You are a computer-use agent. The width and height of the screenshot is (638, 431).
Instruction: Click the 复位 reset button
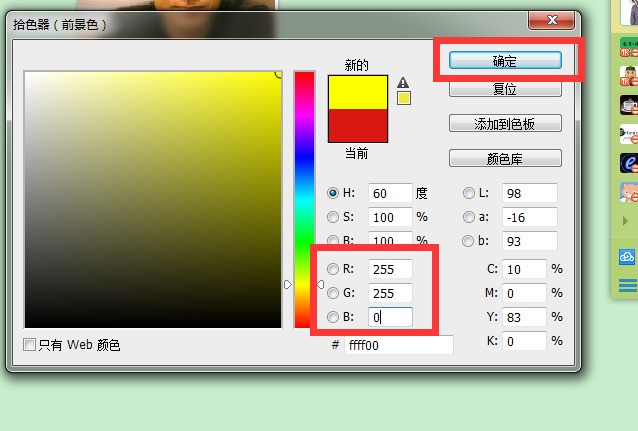[x=505, y=89]
